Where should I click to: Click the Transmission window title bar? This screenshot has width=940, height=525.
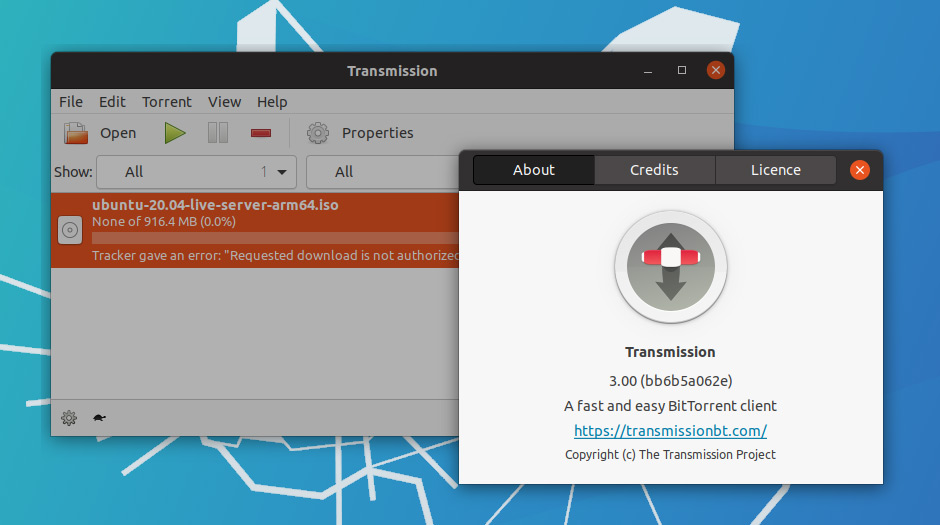point(392,71)
